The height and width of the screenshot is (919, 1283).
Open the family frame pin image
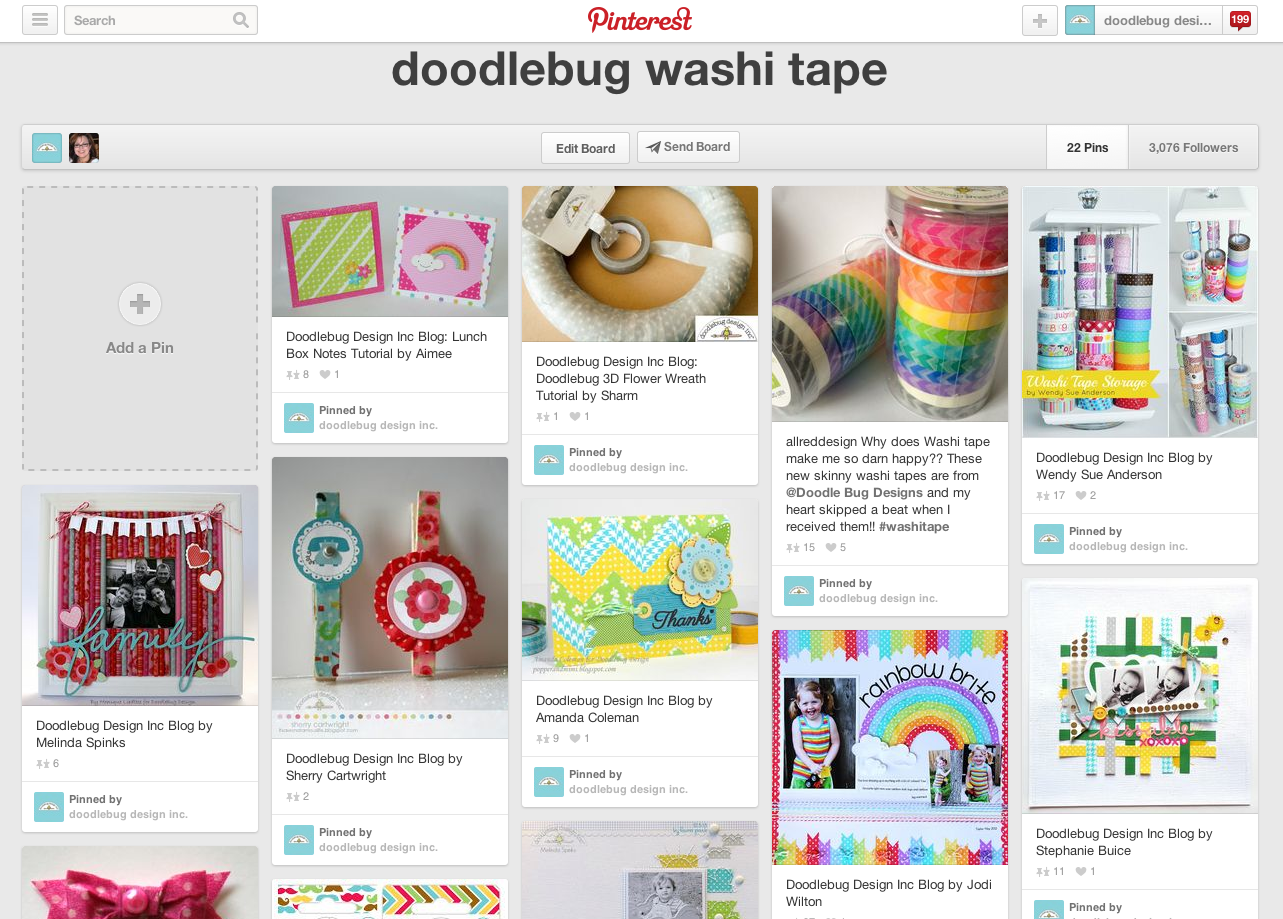[x=140, y=595]
